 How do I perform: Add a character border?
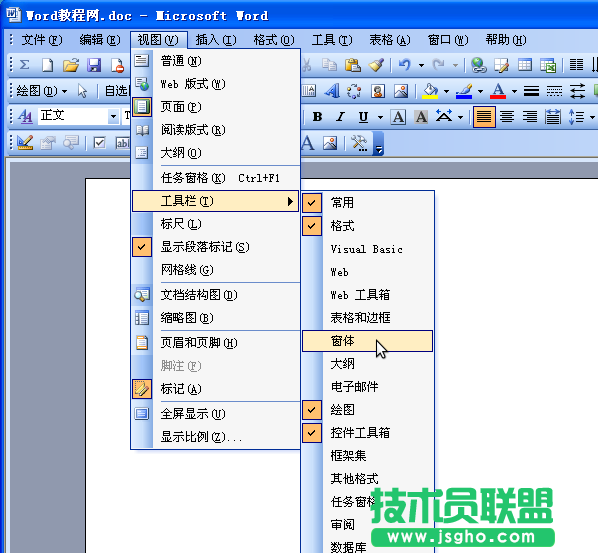[x=398, y=117]
